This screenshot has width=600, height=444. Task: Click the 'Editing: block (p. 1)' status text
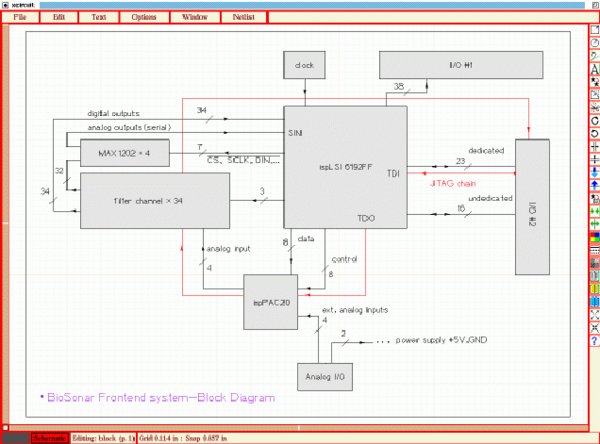pos(103,438)
